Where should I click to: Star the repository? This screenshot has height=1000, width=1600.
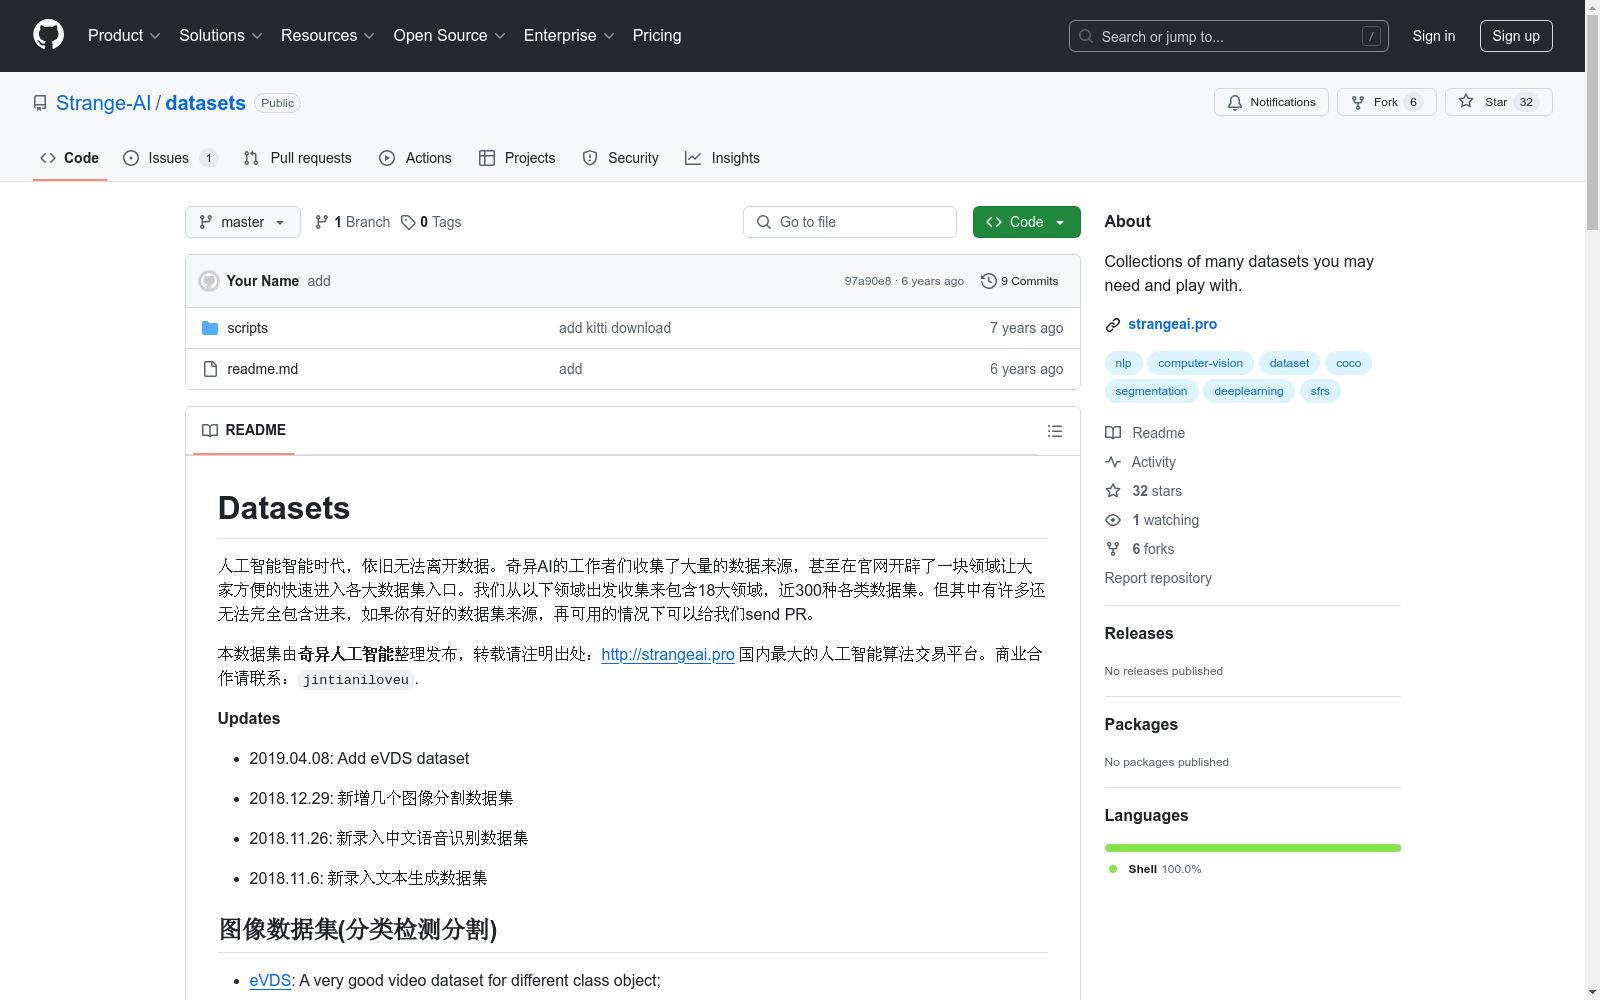(1498, 102)
